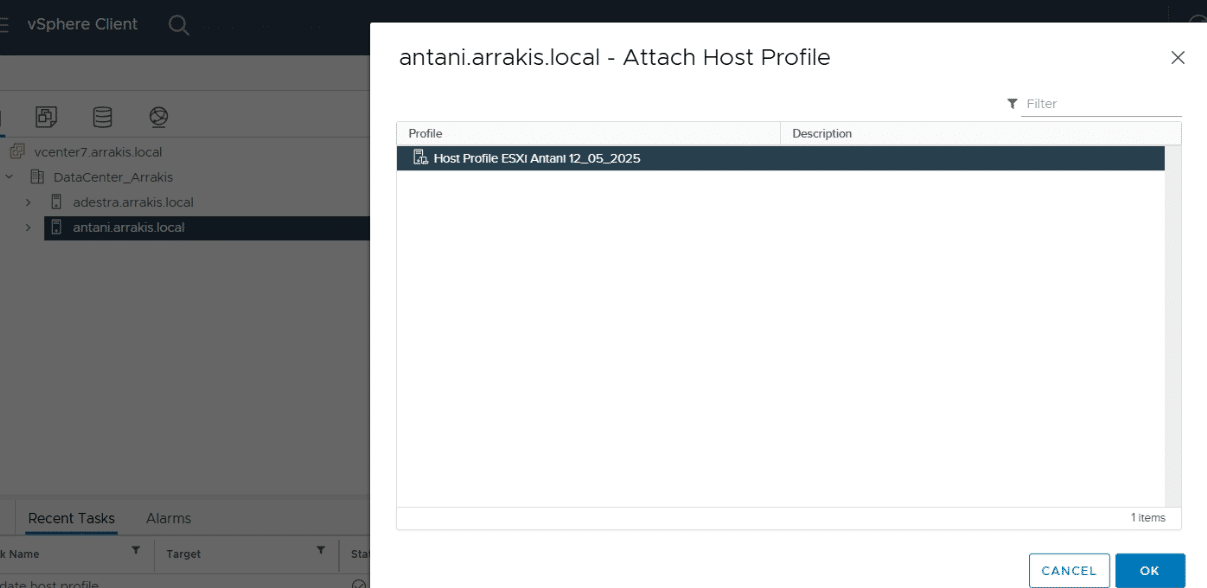Confirm attaching the profile with OK
This screenshot has height=588, width=1207.
click(x=1150, y=570)
